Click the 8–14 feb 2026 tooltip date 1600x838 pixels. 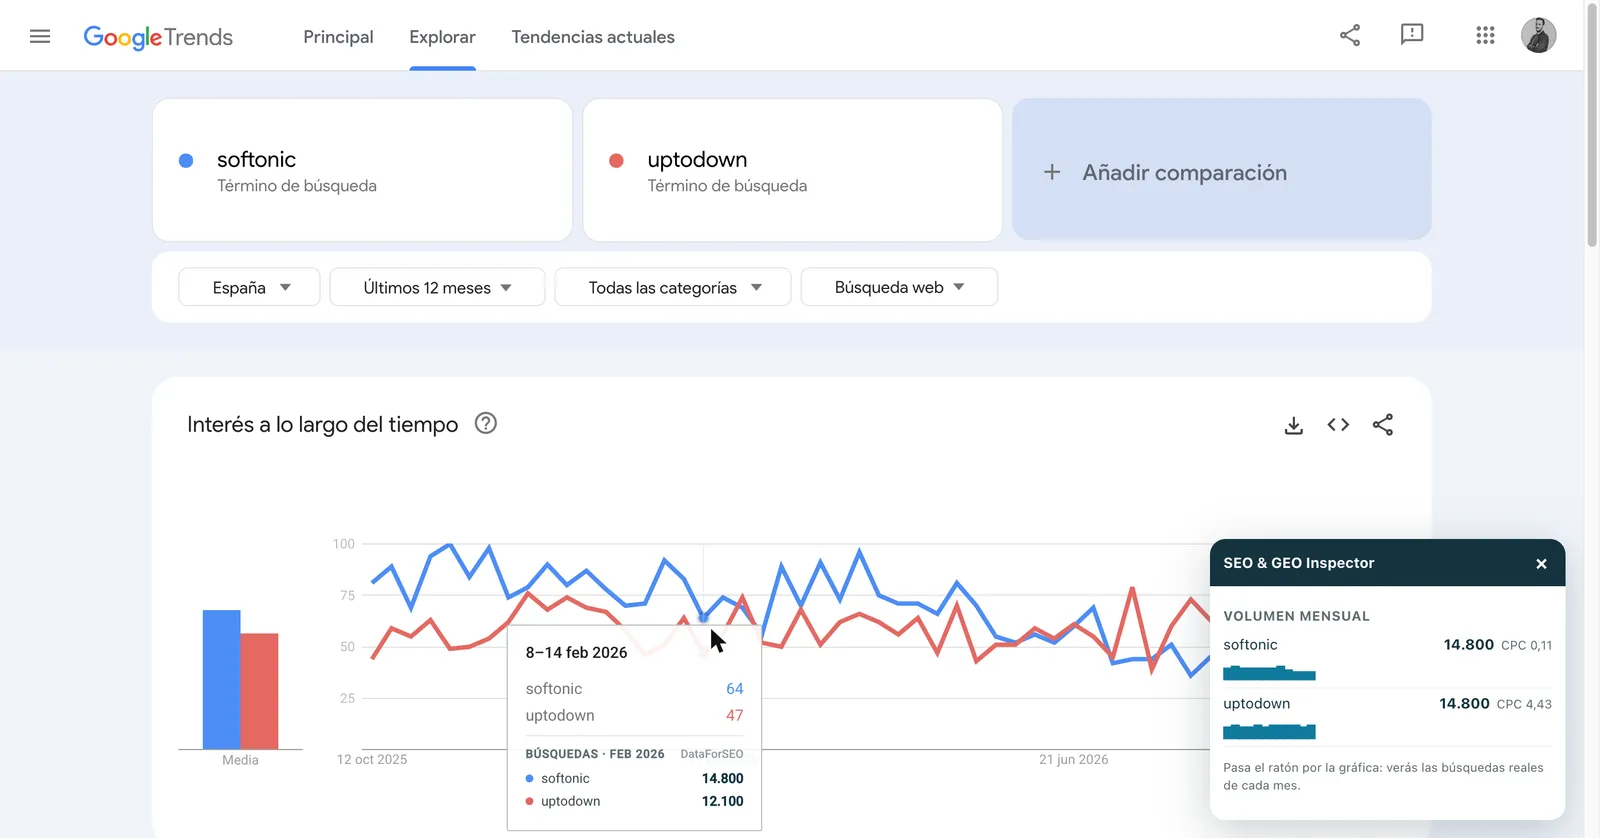pyautogui.click(x=576, y=652)
